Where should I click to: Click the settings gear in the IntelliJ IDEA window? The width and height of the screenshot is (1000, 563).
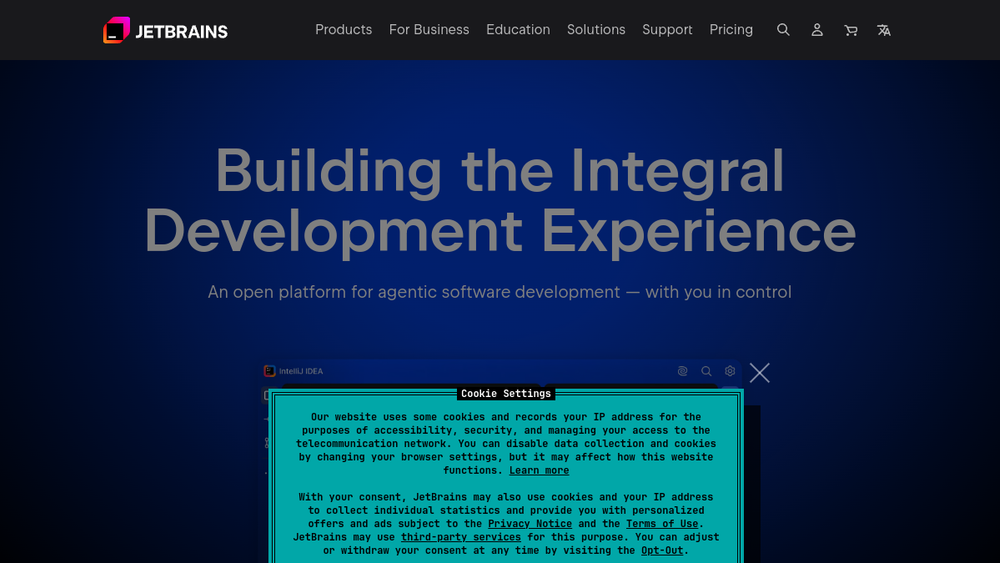[730, 371]
